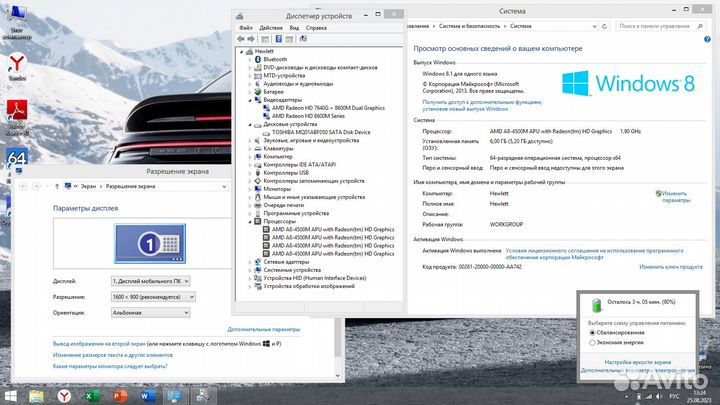This screenshot has width=720, height=405.
Task: Open the Дисплей dropdown list
Action: 150,282
